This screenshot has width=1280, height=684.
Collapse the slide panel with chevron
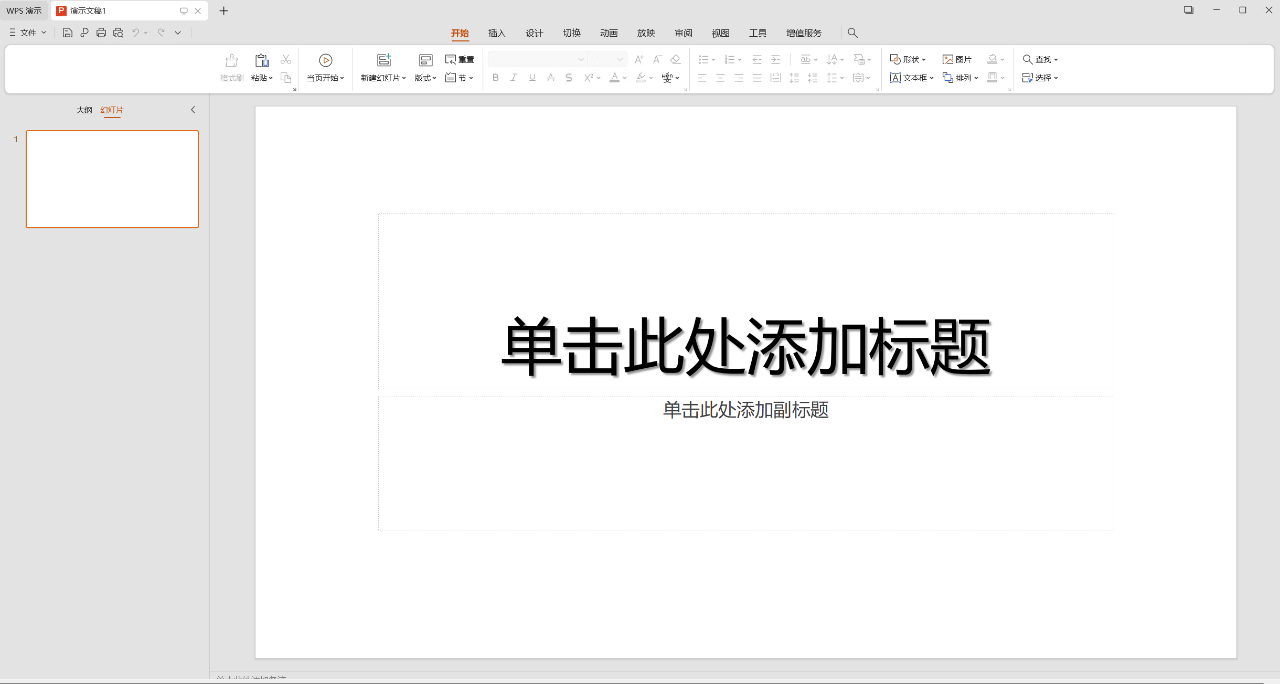193,110
